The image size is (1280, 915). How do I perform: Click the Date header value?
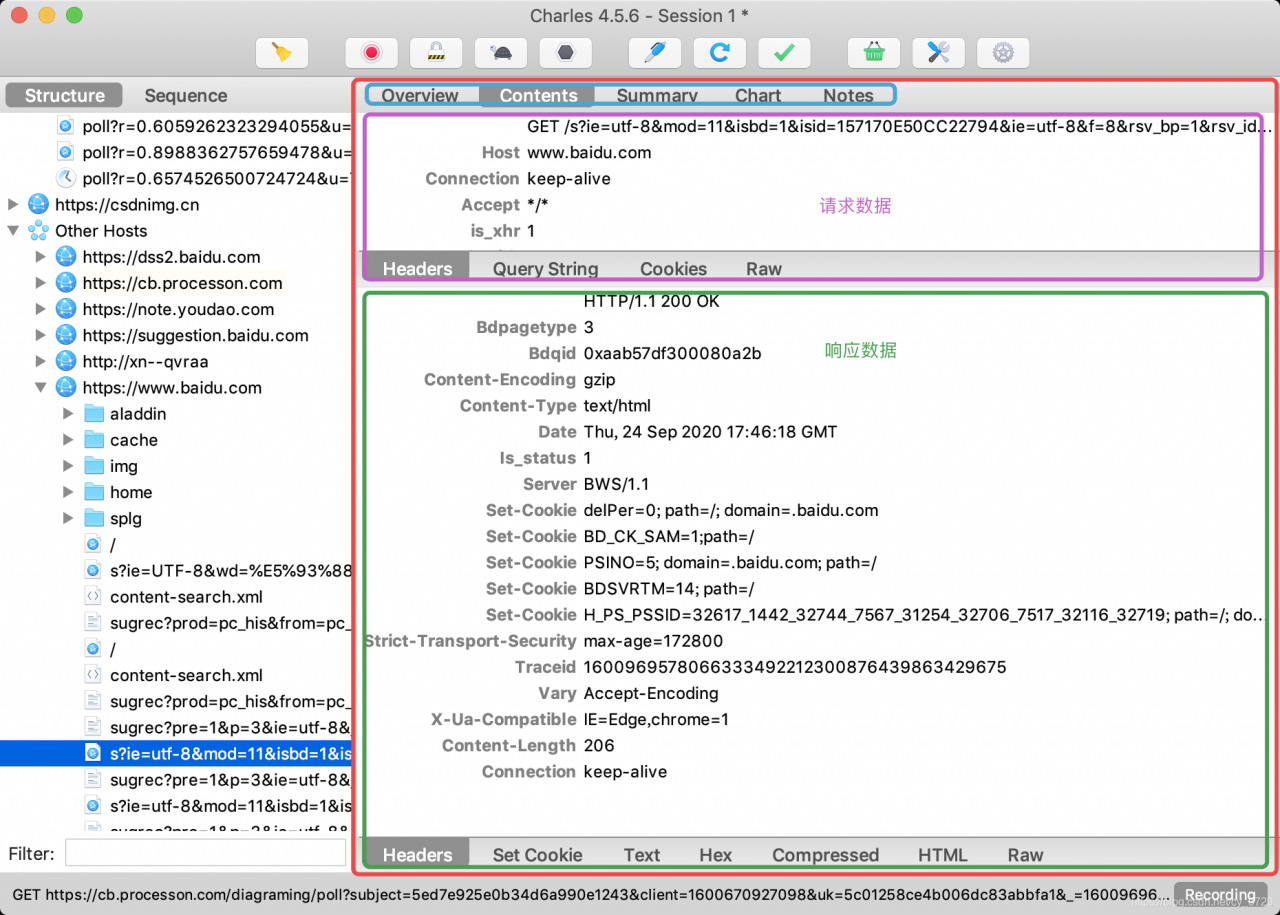pyautogui.click(x=710, y=432)
